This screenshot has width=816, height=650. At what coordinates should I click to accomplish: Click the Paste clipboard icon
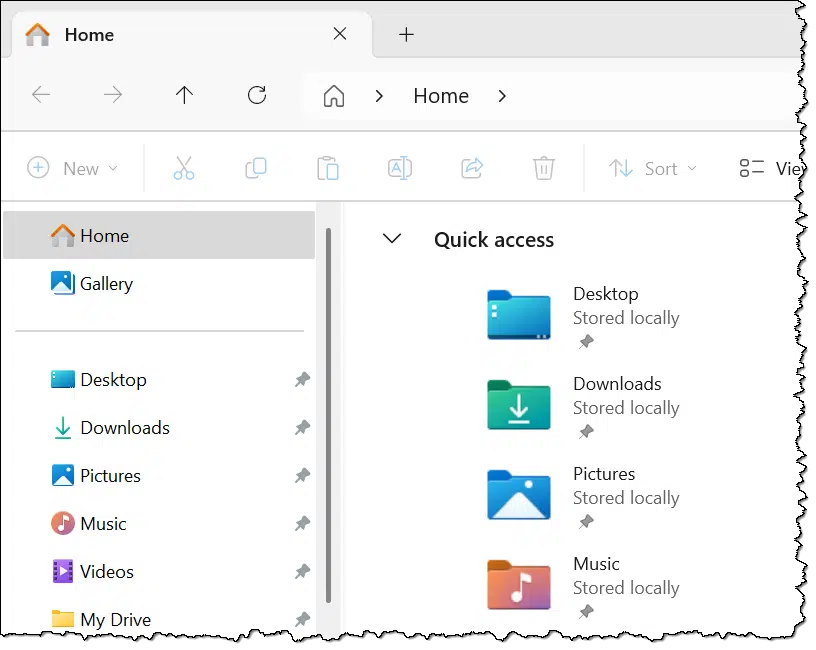pos(328,168)
